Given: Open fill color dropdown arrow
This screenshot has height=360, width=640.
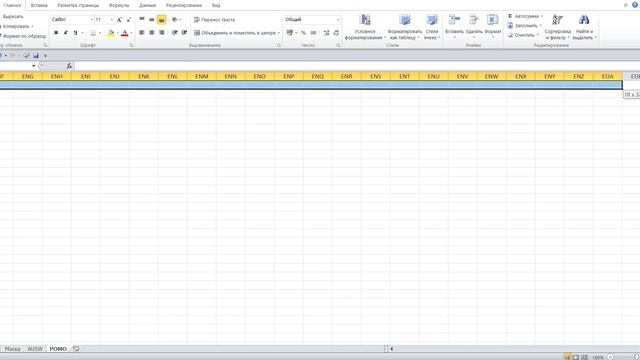Looking at the screenshot, I should point(118,33).
